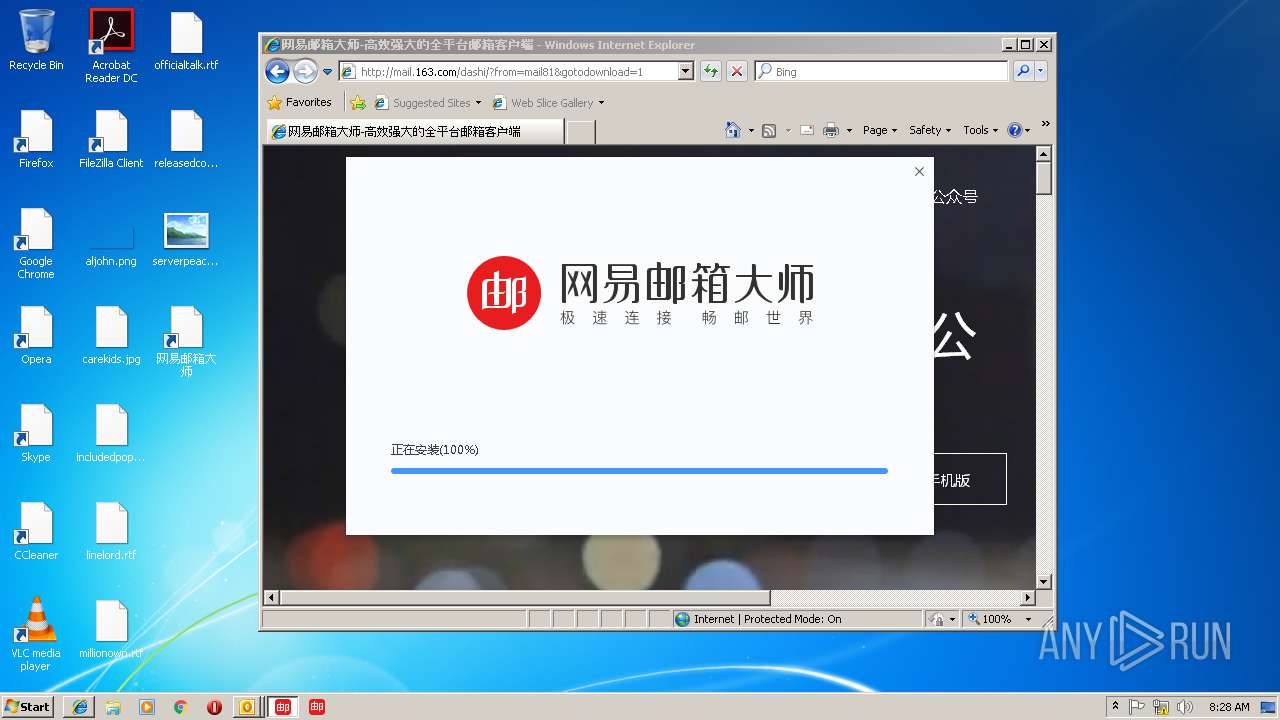Screen dimensions: 1280x720
Task: Click Internet Explorer taskbar icon
Action: (x=79, y=707)
